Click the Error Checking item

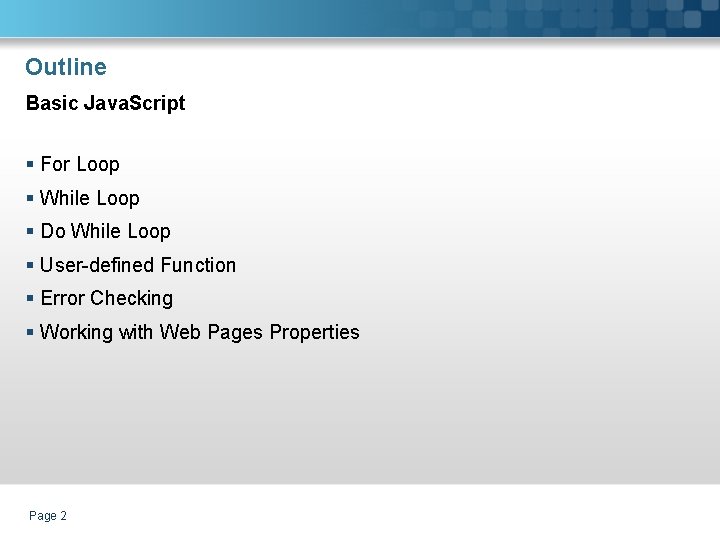[106, 298]
